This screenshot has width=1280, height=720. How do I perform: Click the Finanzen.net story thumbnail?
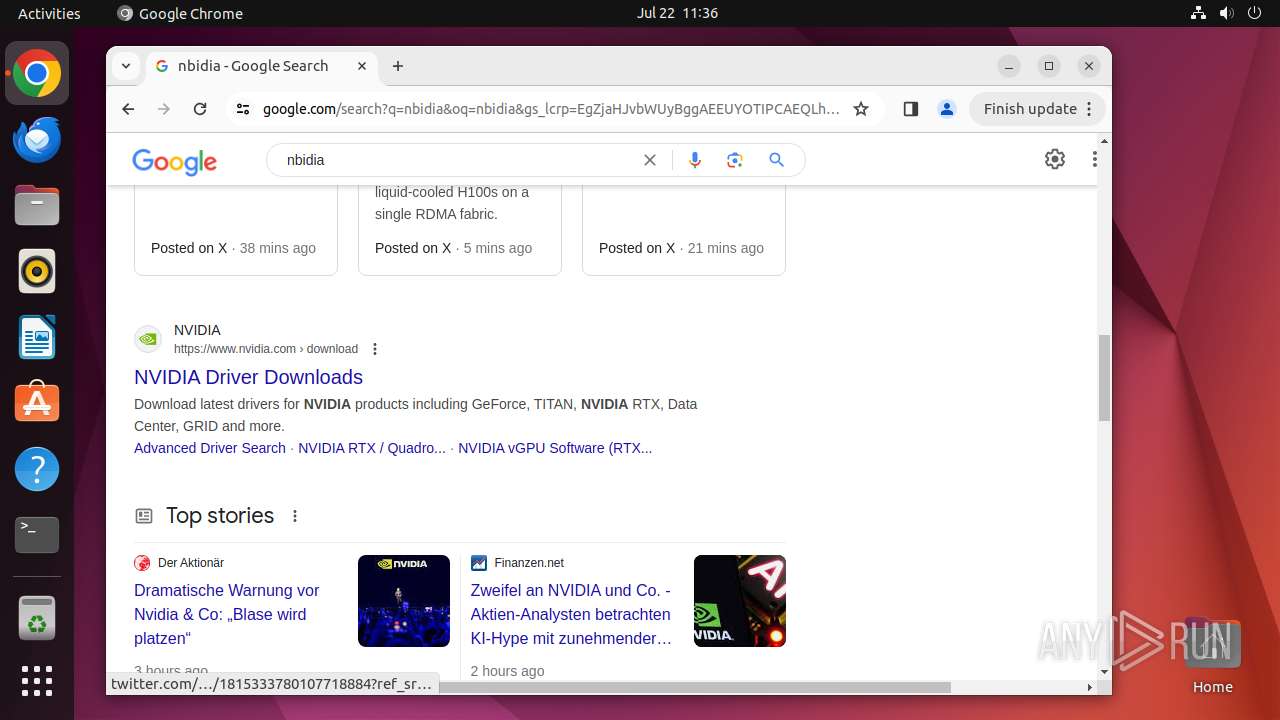pyautogui.click(x=740, y=601)
